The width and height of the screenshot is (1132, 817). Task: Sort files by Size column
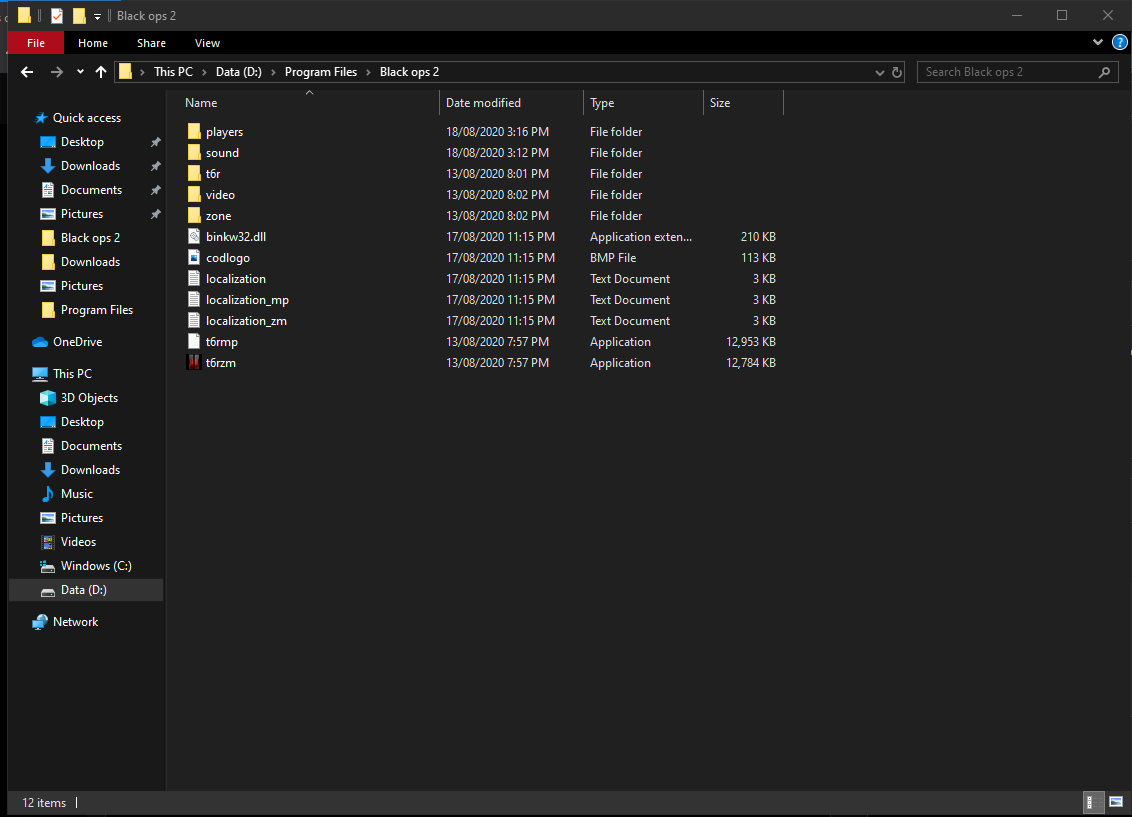point(720,103)
